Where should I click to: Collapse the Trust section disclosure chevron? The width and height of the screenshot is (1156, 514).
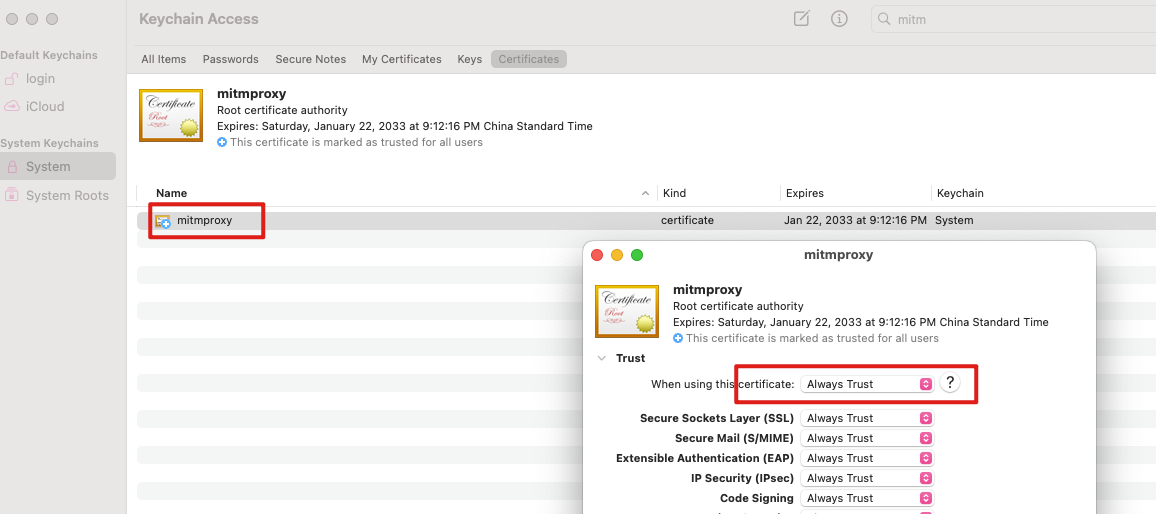pos(602,358)
